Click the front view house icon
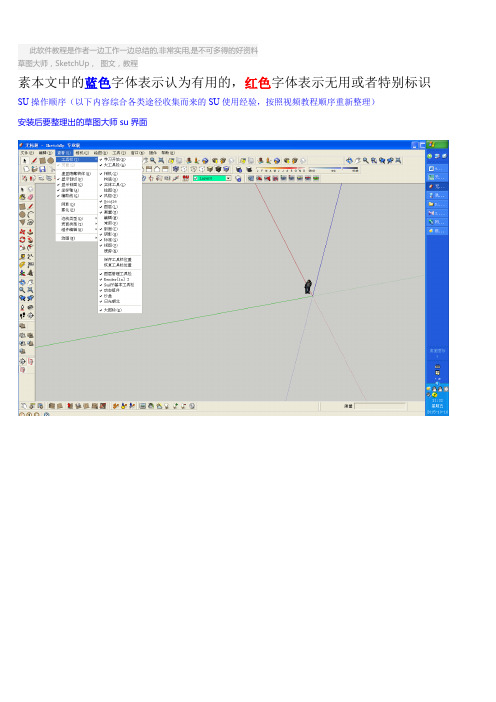This screenshot has height=702, width=496. (157, 169)
